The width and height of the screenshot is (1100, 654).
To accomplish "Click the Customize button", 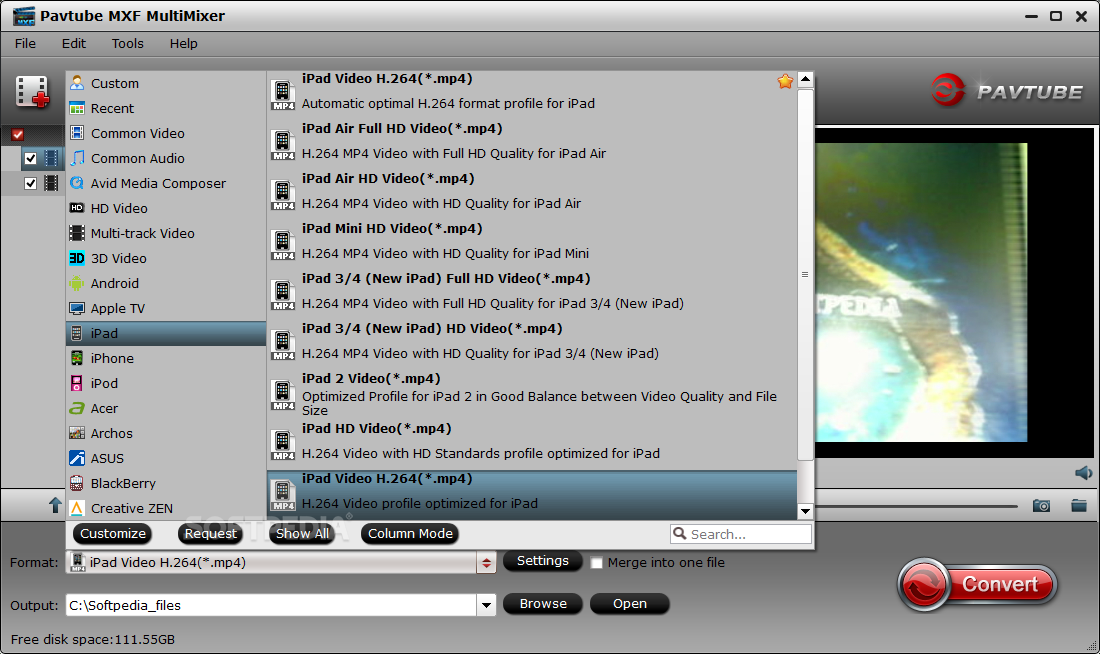I will tap(113, 534).
